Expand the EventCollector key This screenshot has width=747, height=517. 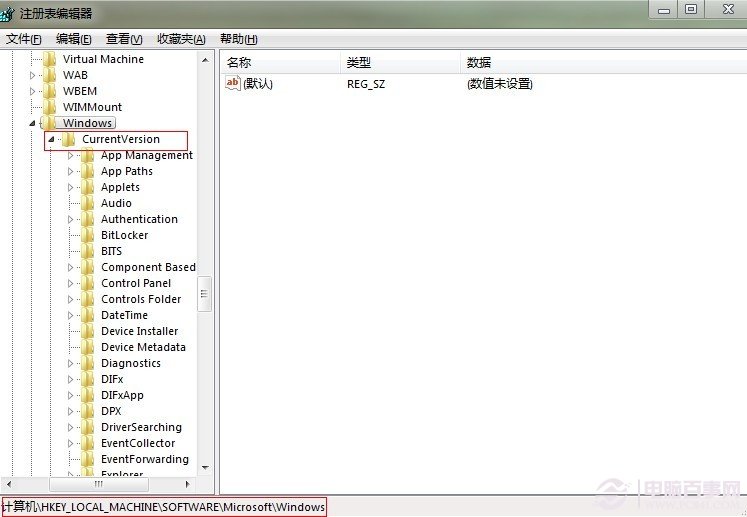click(71, 443)
